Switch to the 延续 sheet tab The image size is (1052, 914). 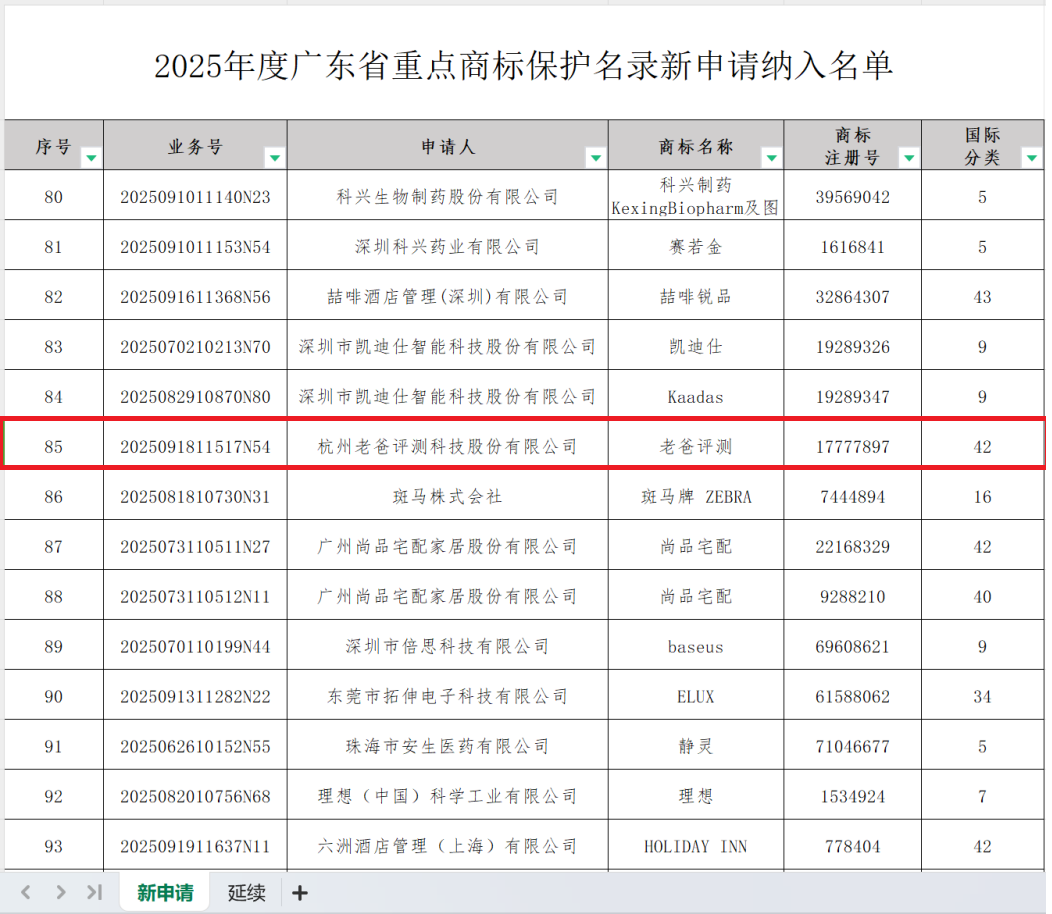click(x=246, y=893)
